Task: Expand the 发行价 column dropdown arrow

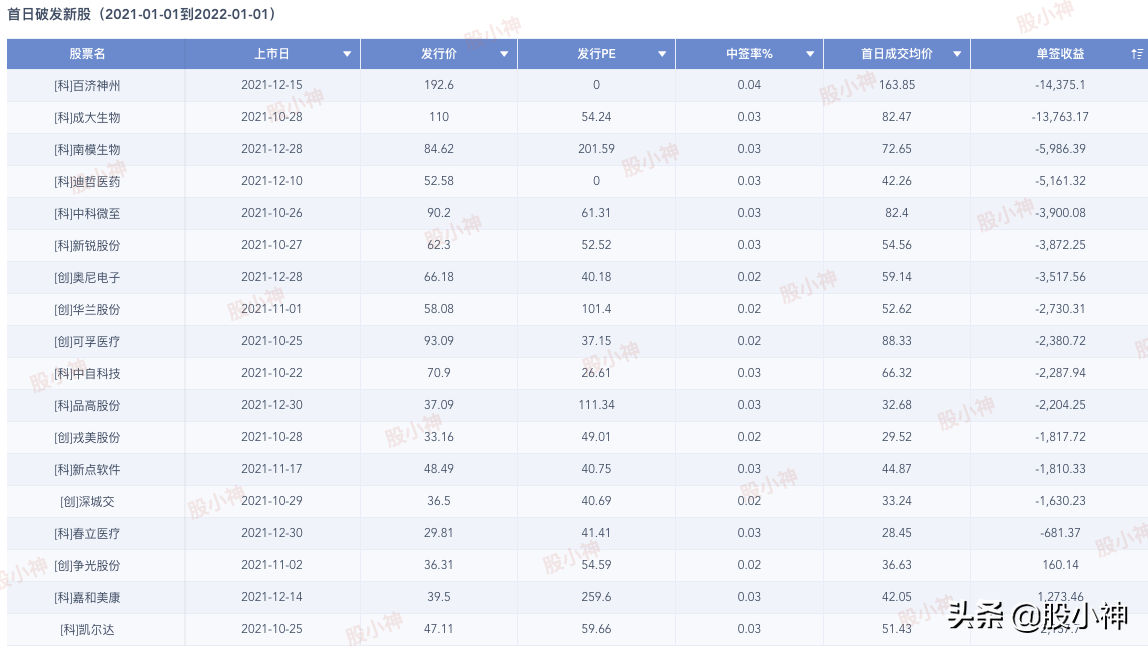Action: pos(504,54)
